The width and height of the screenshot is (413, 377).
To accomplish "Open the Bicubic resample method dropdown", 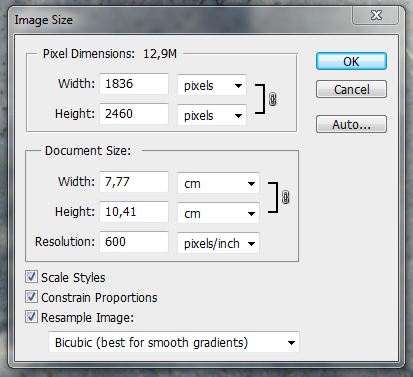I will pyautogui.click(x=174, y=342).
